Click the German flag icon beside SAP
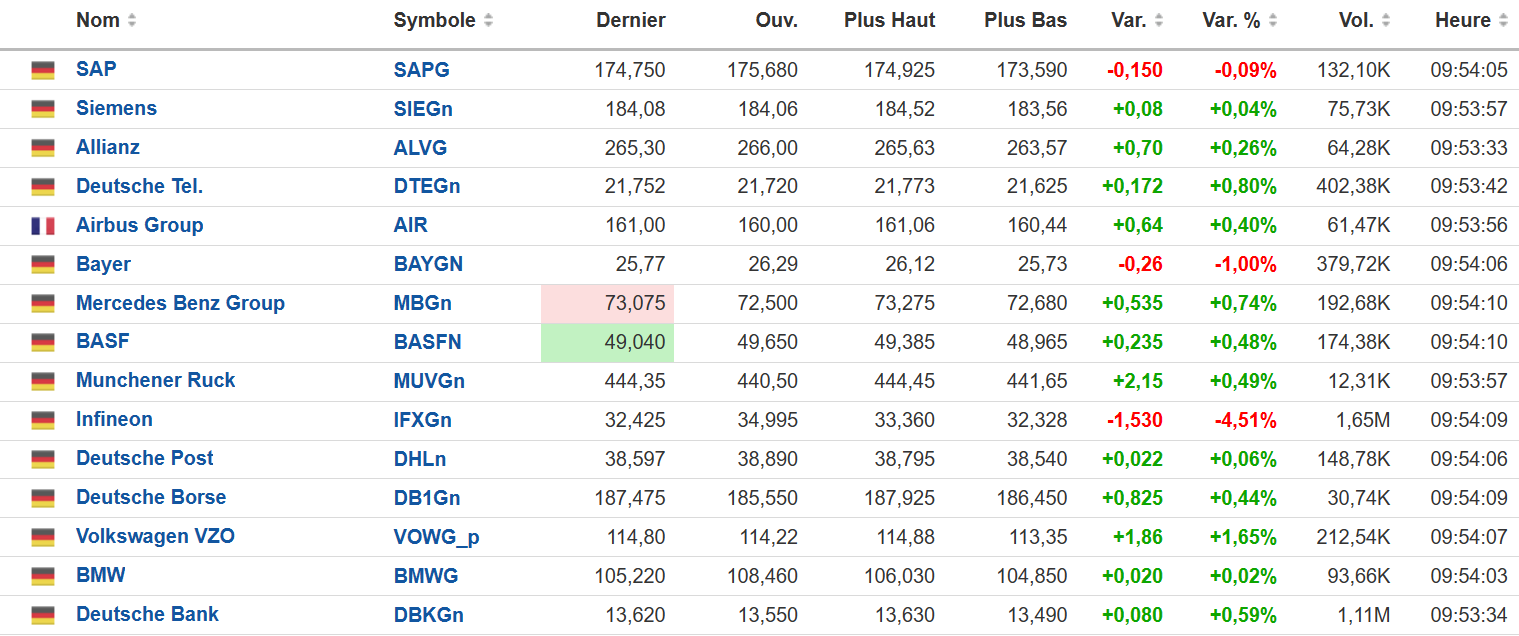Image resolution: width=1519 pixels, height=636 pixels. point(42,70)
